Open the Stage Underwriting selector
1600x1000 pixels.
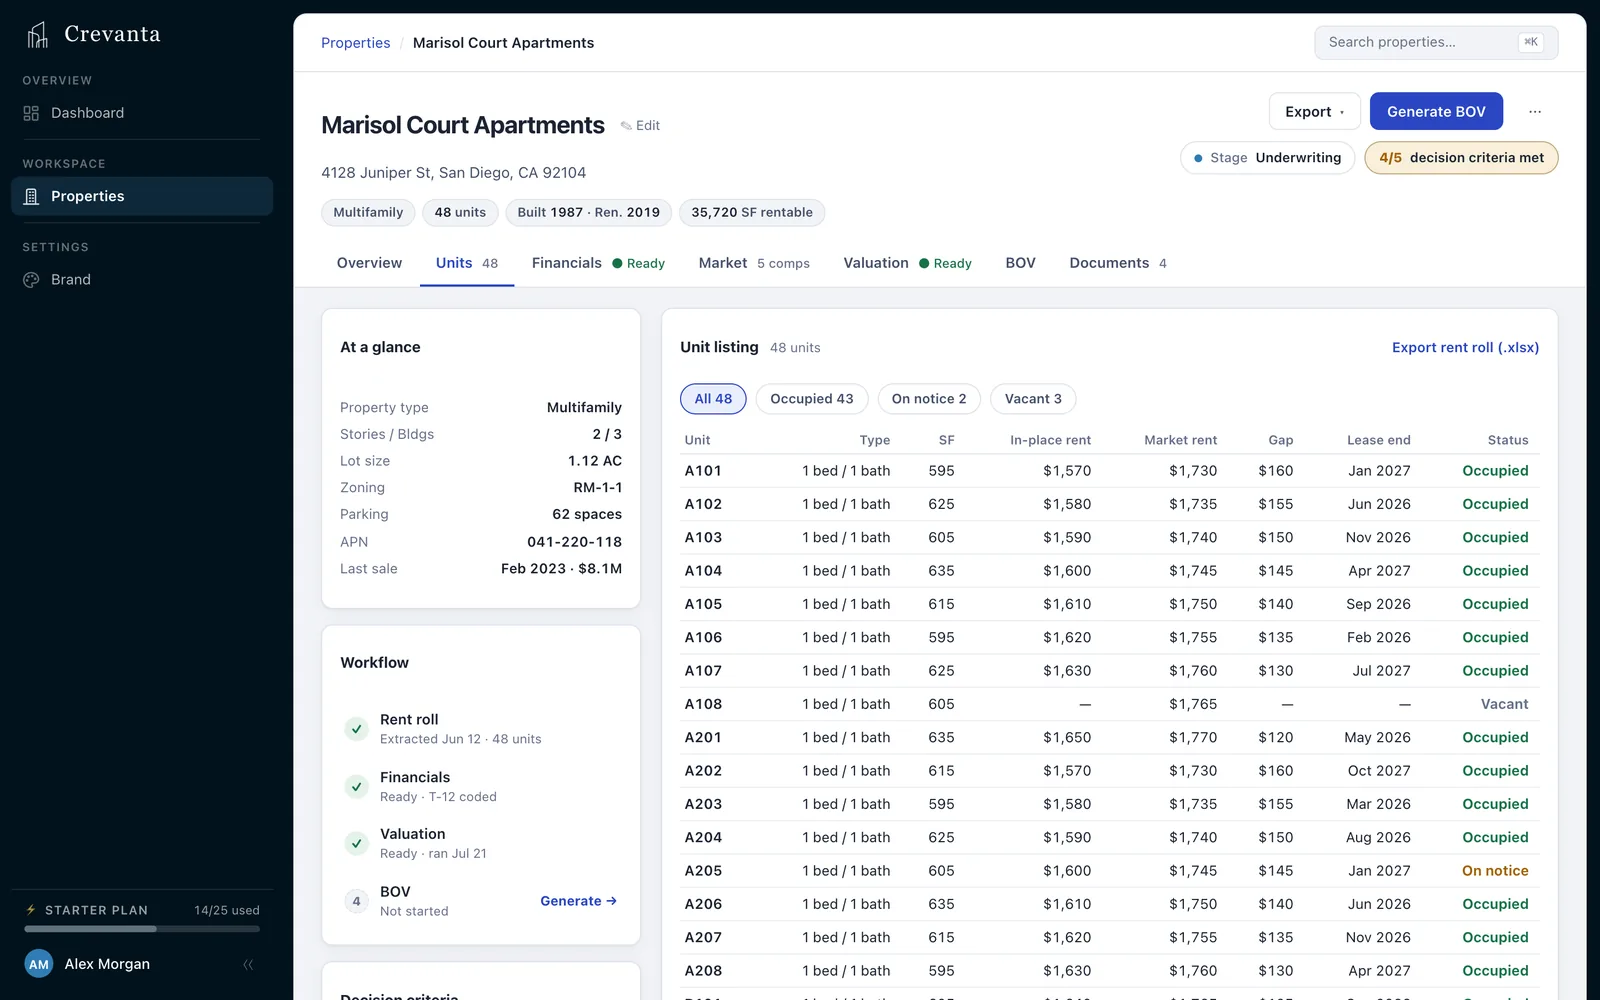1267,158
